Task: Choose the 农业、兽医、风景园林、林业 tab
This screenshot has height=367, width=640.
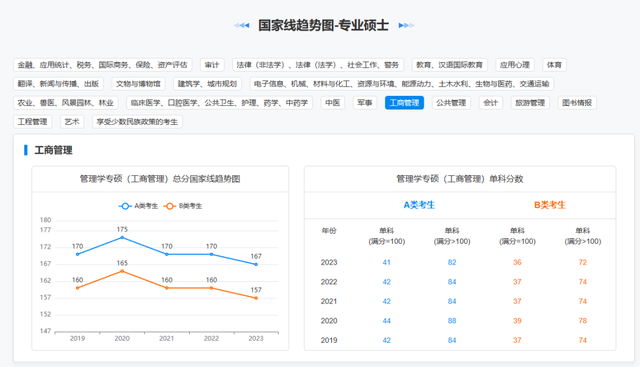Action: tap(66, 102)
